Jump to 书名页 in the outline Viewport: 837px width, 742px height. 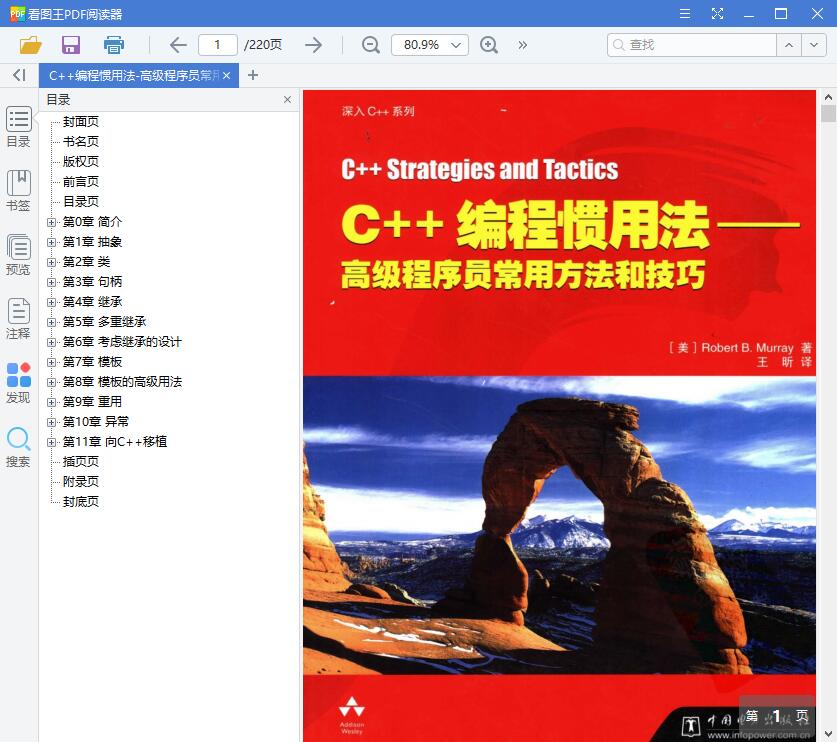[x=81, y=141]
